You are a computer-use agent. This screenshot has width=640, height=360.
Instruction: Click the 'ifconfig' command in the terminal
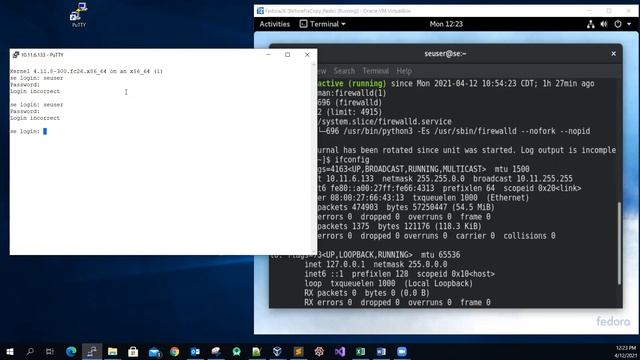(x=352, y=160)
